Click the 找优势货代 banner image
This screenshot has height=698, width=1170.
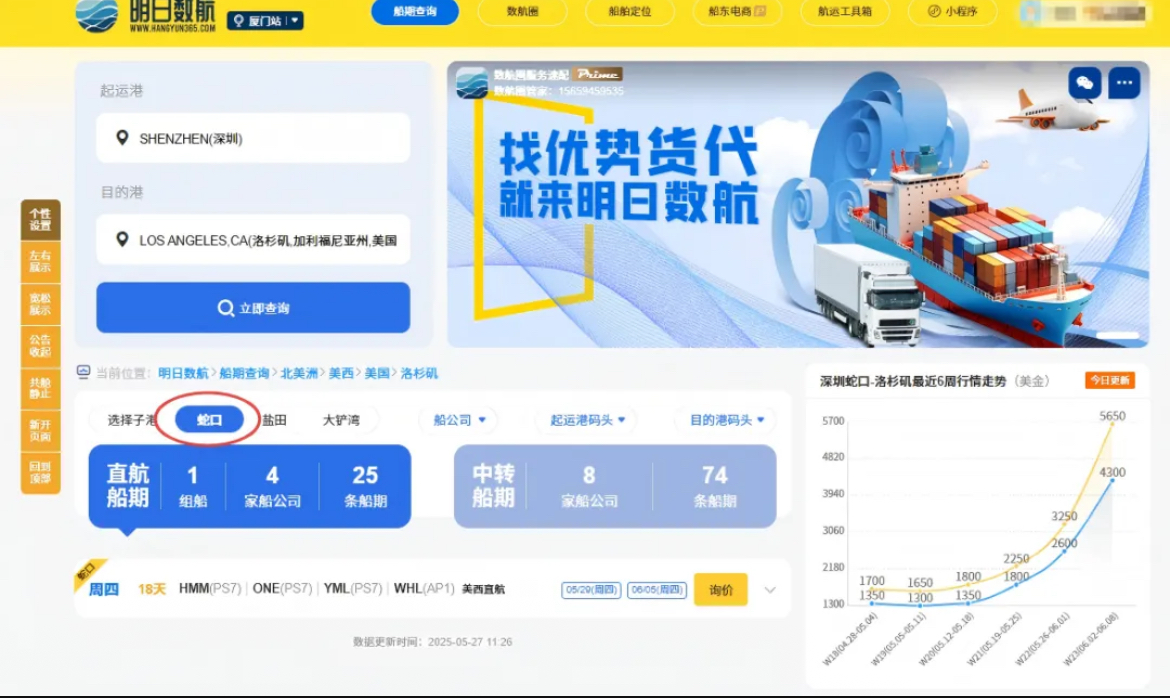(798, 205)
